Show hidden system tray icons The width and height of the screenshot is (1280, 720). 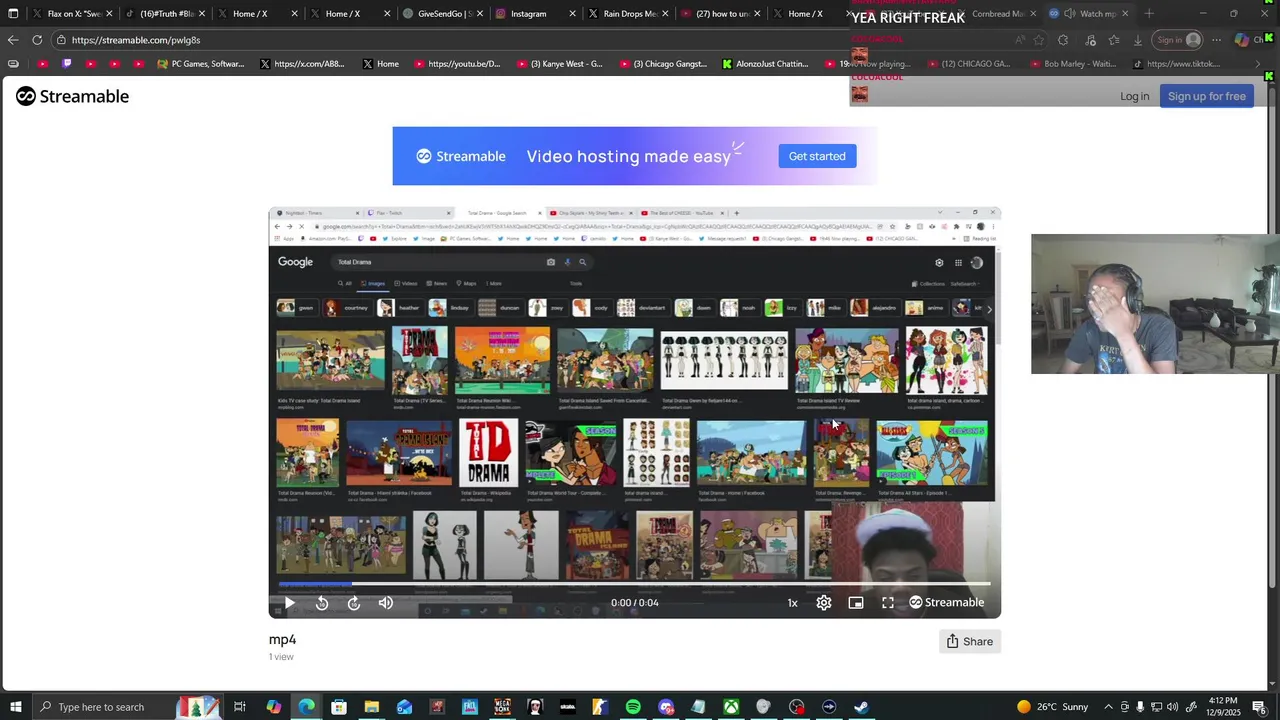point(1108,707)
